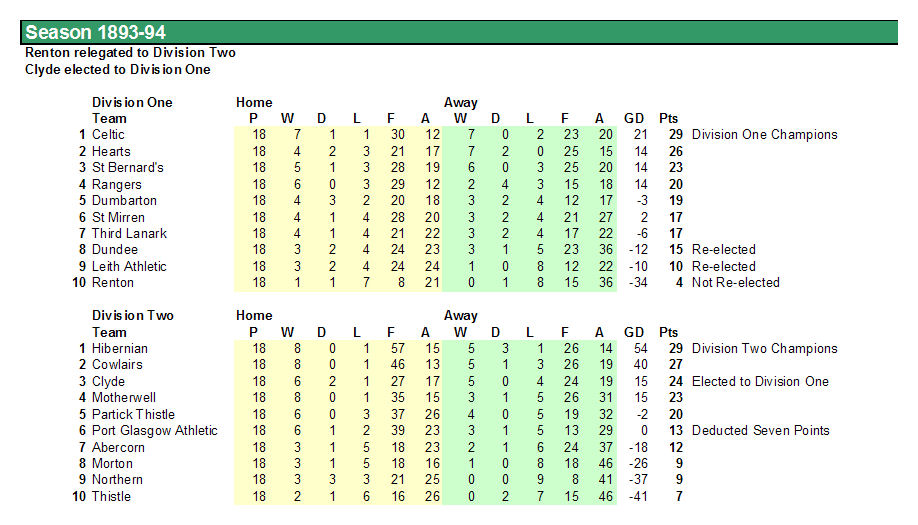Viewport: 918px width, 525px height.
Task: Select Elected to Division One note
Action: coord(761,382)
